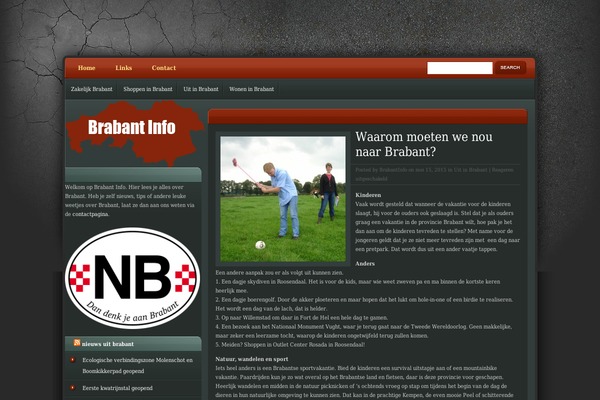Open article title Waarom moeten we nou naar Brabant?

tap(424, 144)
